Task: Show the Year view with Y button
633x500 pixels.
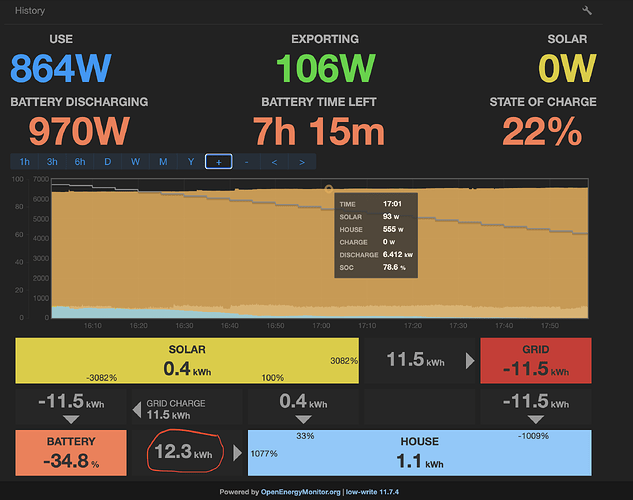Action: [x=191, y=161]
